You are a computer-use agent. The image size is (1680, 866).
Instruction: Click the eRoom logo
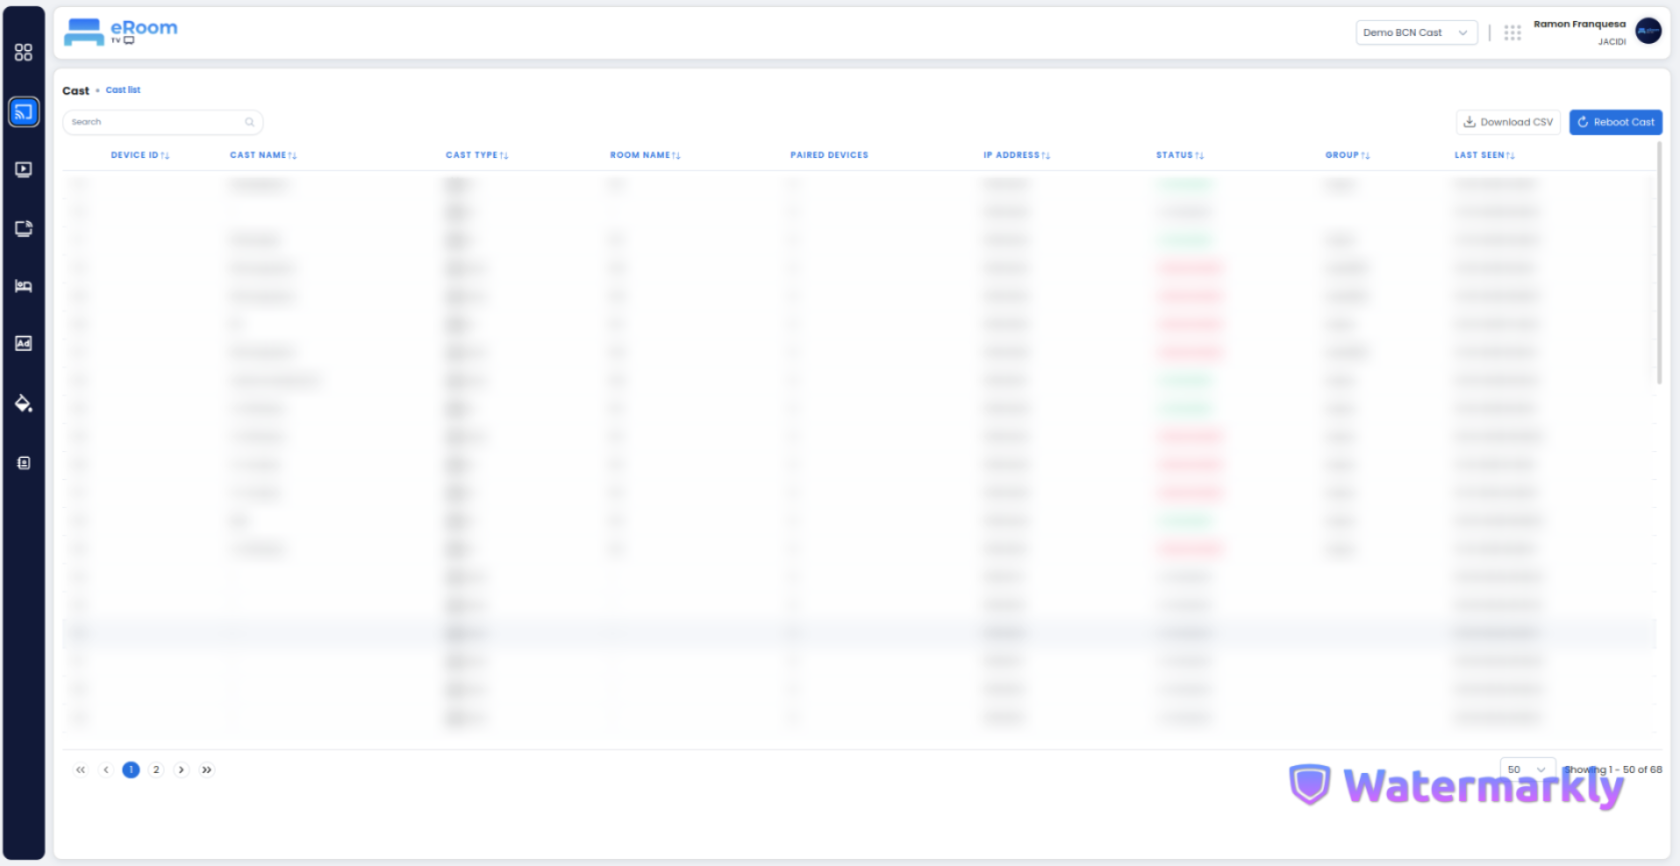click(x=120, y=32)
